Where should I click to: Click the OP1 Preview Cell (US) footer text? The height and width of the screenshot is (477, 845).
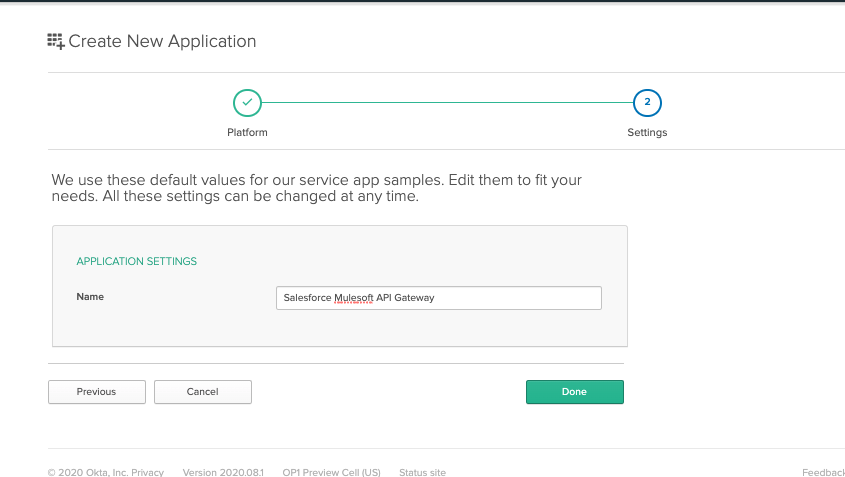331,472
